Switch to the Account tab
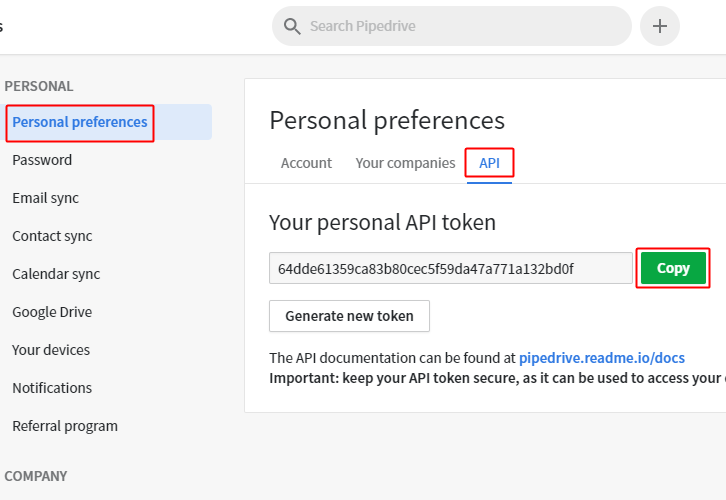The width and height of the screenshot is (726, 500). (306, 163)
